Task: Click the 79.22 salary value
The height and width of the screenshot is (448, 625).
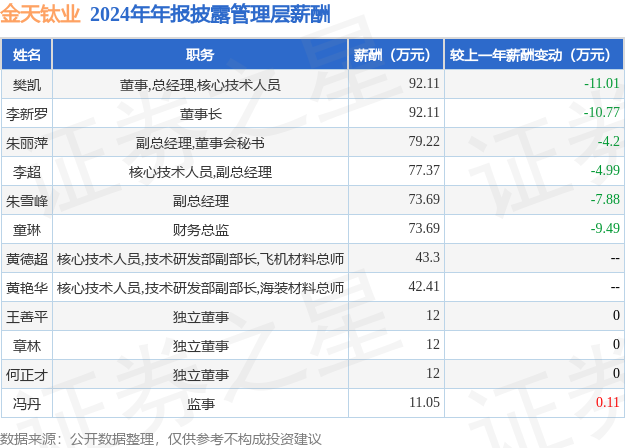Action: coord(424,141)
